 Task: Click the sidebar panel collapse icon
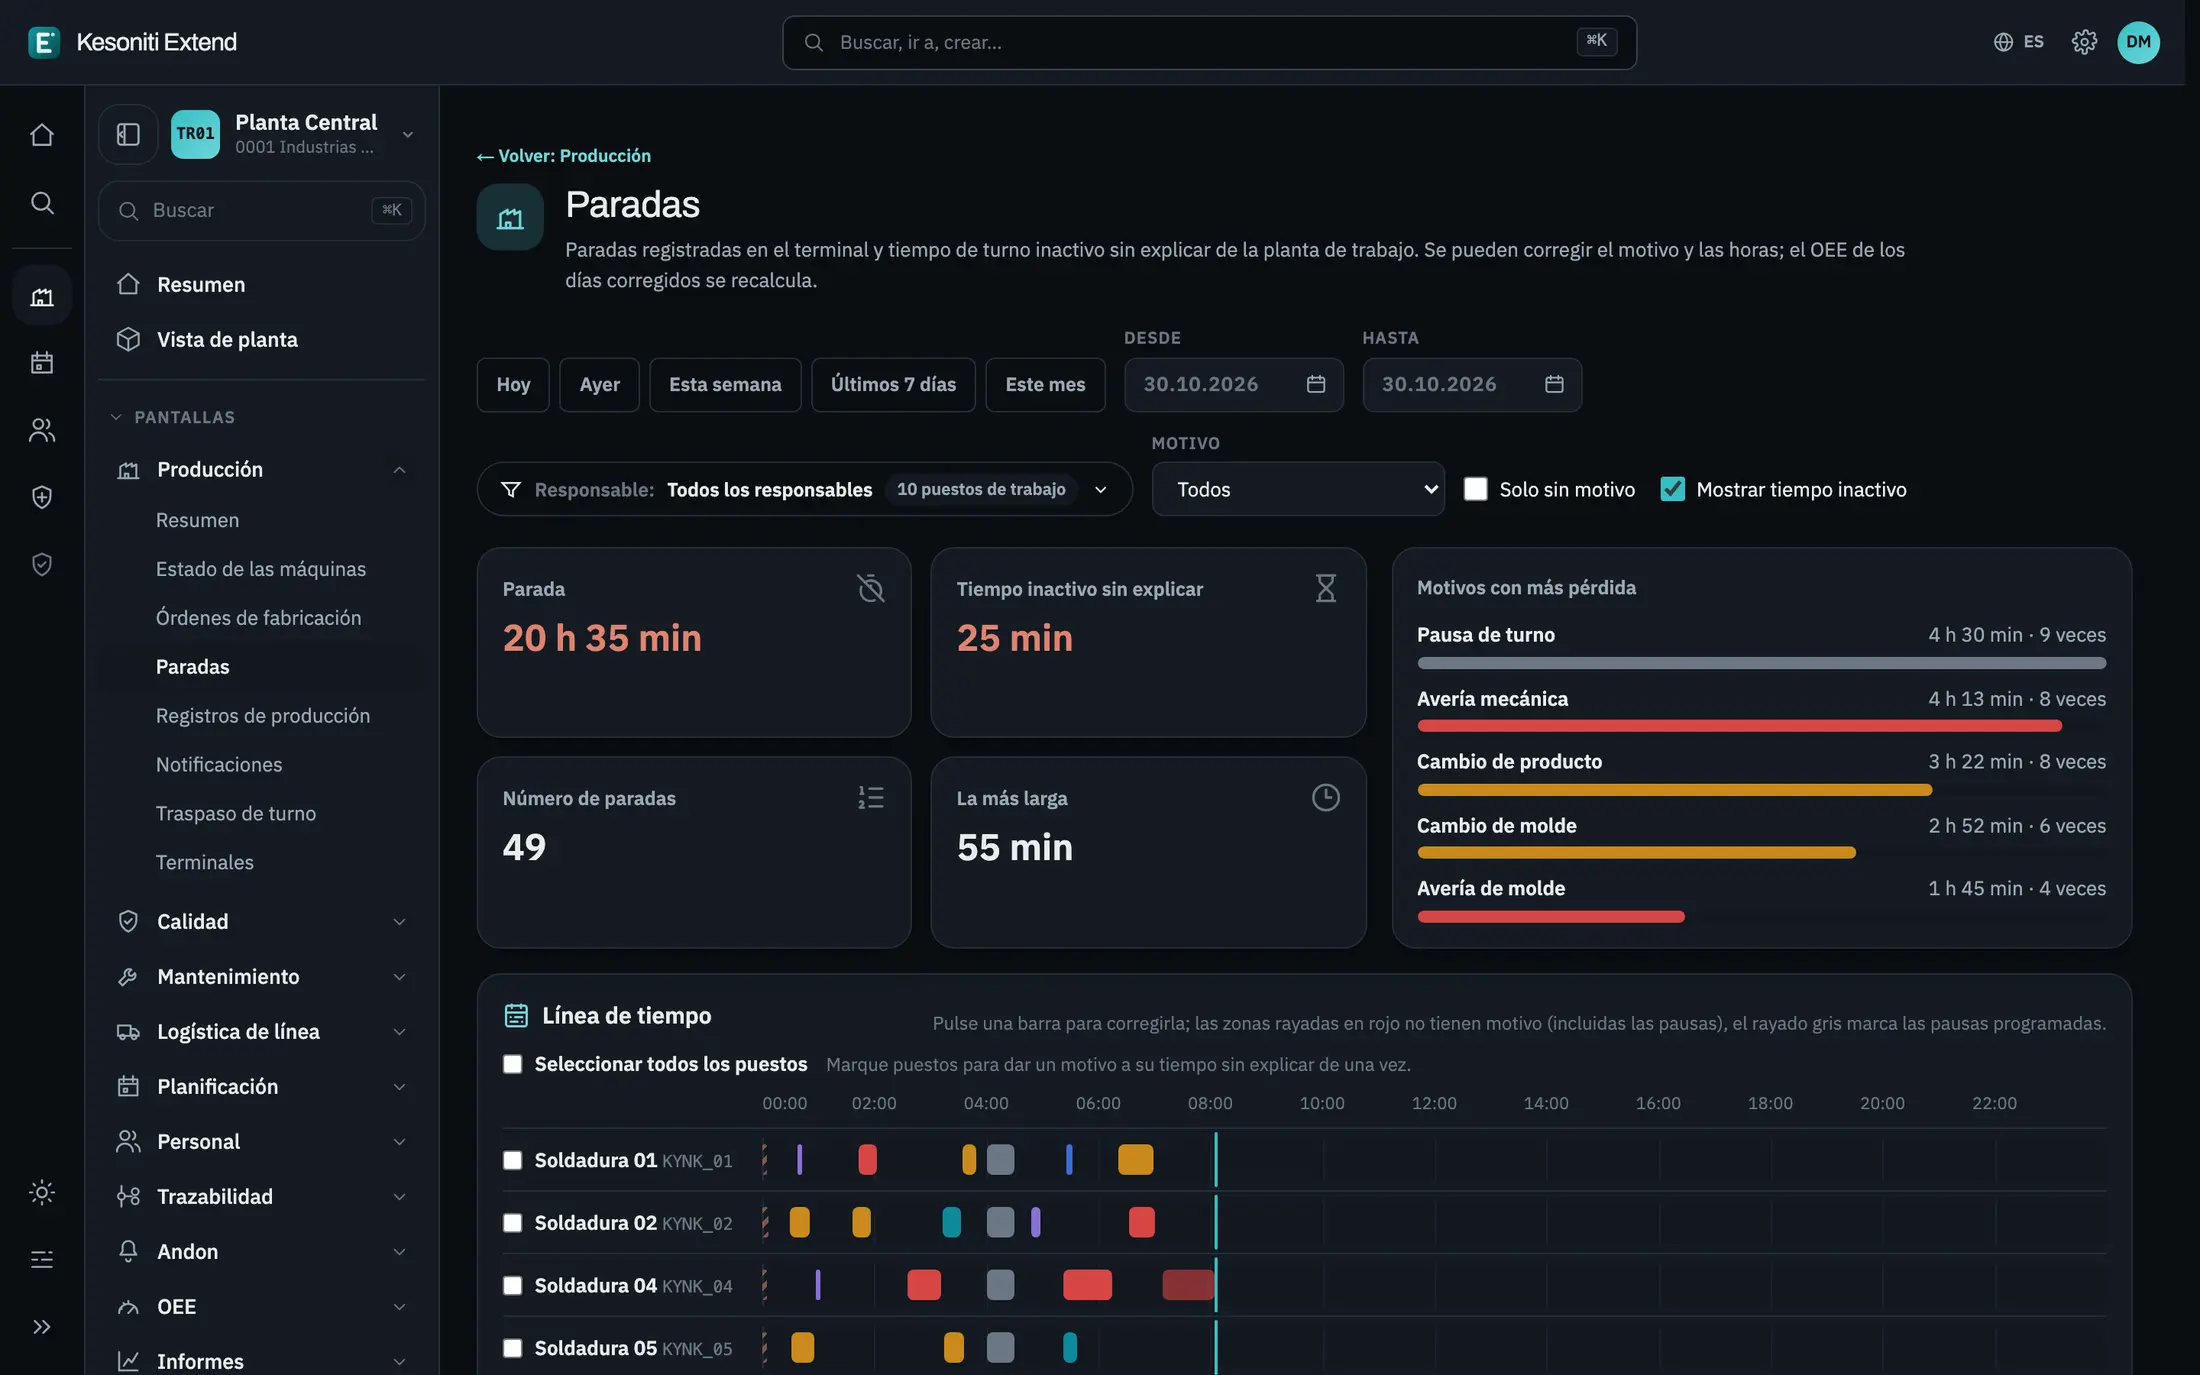128,134
